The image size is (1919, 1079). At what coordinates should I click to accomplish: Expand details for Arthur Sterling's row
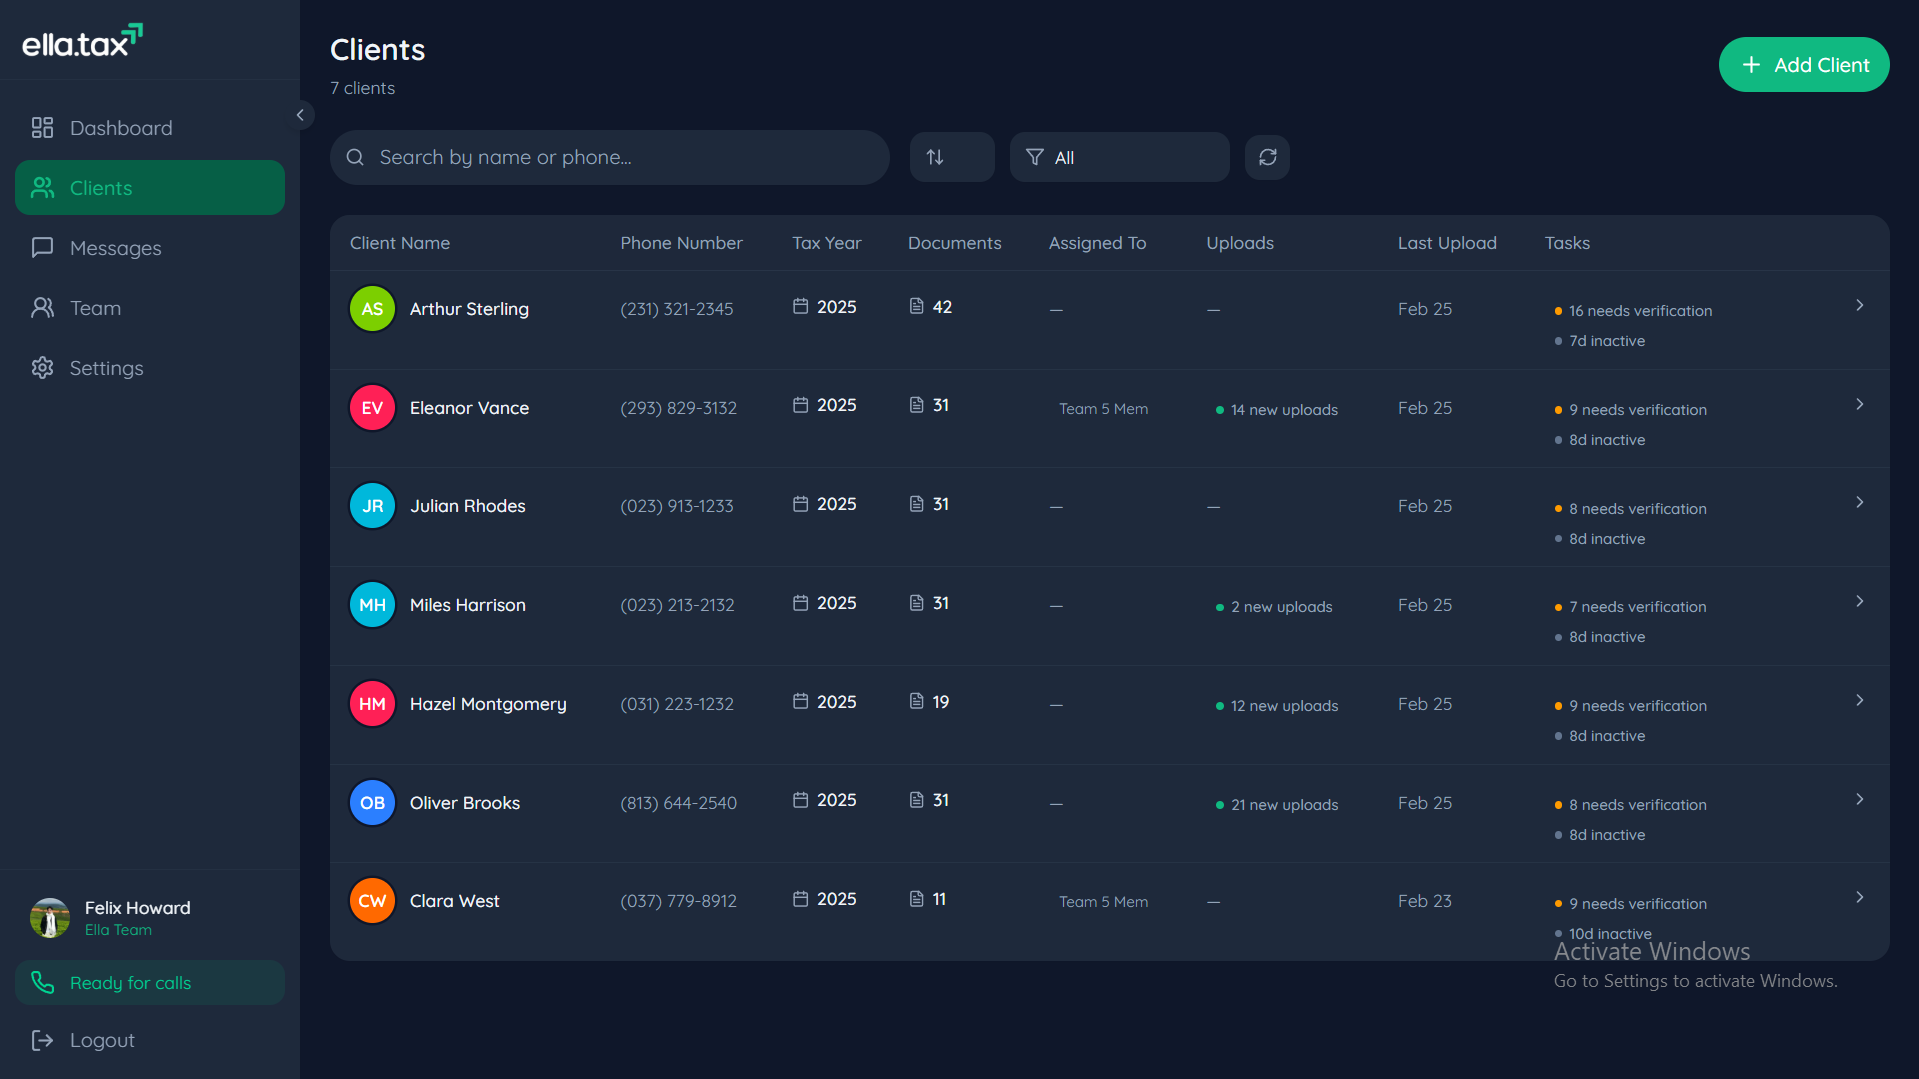click(x=1860, y=305)
